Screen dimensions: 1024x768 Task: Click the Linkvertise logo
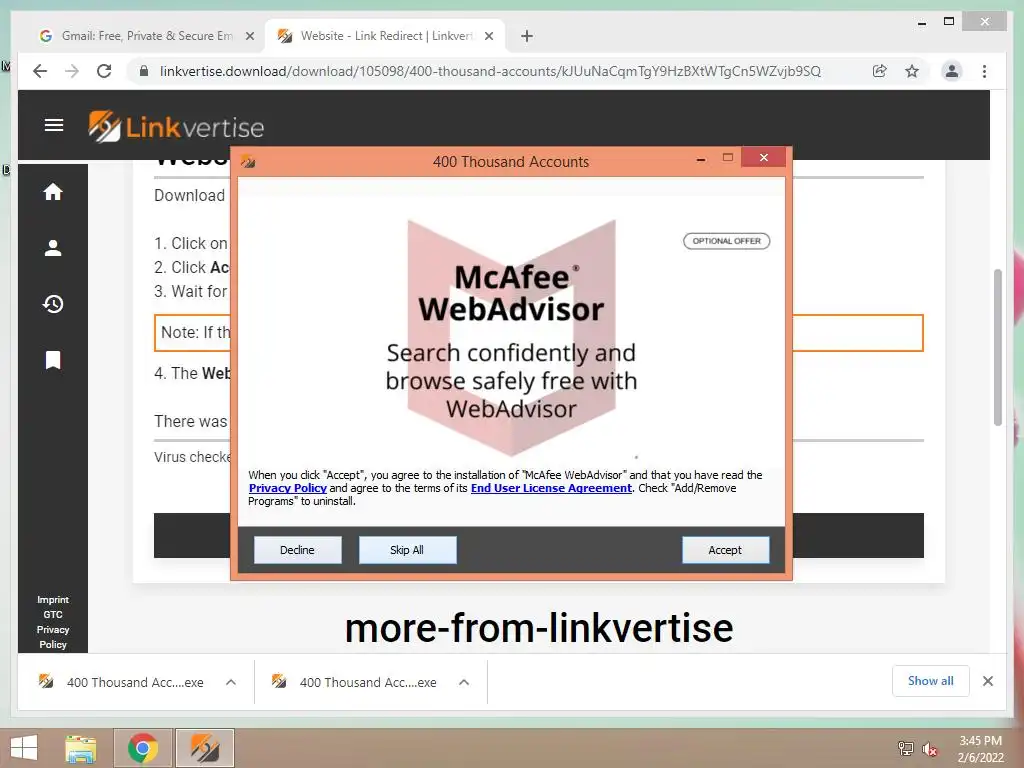click(x=176, y=127)
